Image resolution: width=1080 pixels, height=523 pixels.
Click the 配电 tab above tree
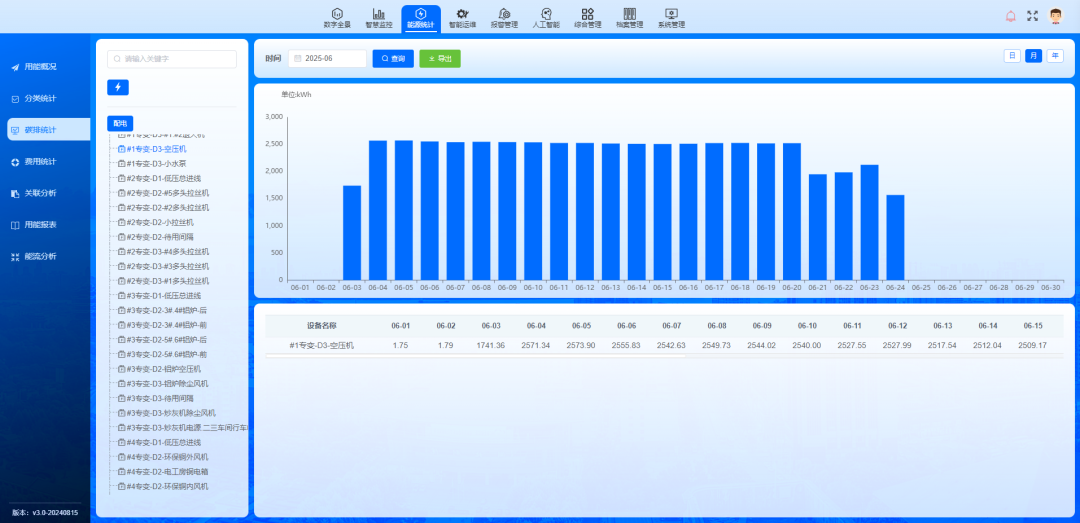point(120,123)
